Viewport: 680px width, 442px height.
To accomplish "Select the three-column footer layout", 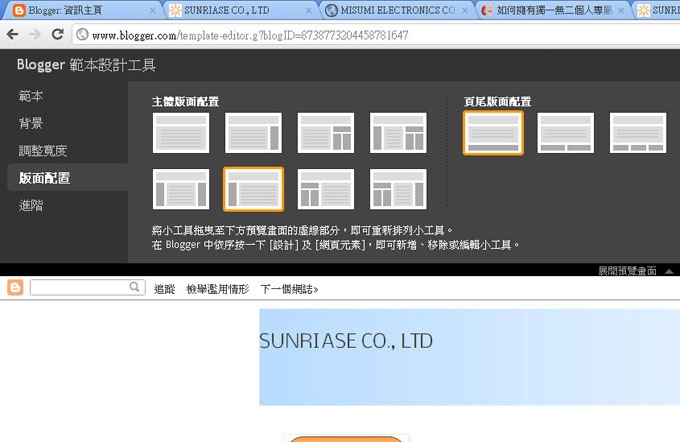I will (638, 133).
